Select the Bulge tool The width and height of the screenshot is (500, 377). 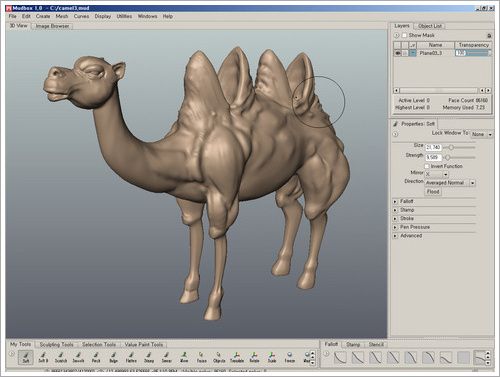pos(113,357)
